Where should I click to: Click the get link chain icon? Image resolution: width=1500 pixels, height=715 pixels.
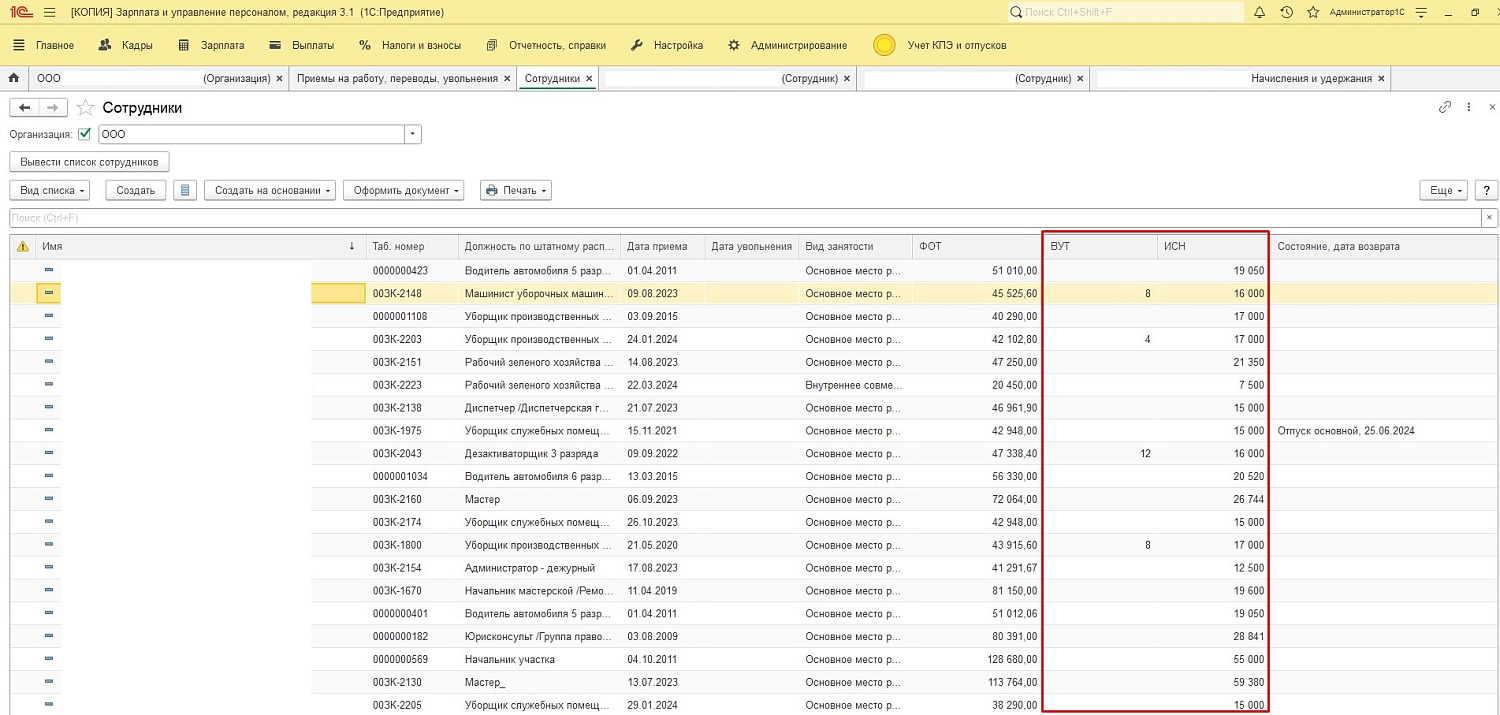point(1444,107)
